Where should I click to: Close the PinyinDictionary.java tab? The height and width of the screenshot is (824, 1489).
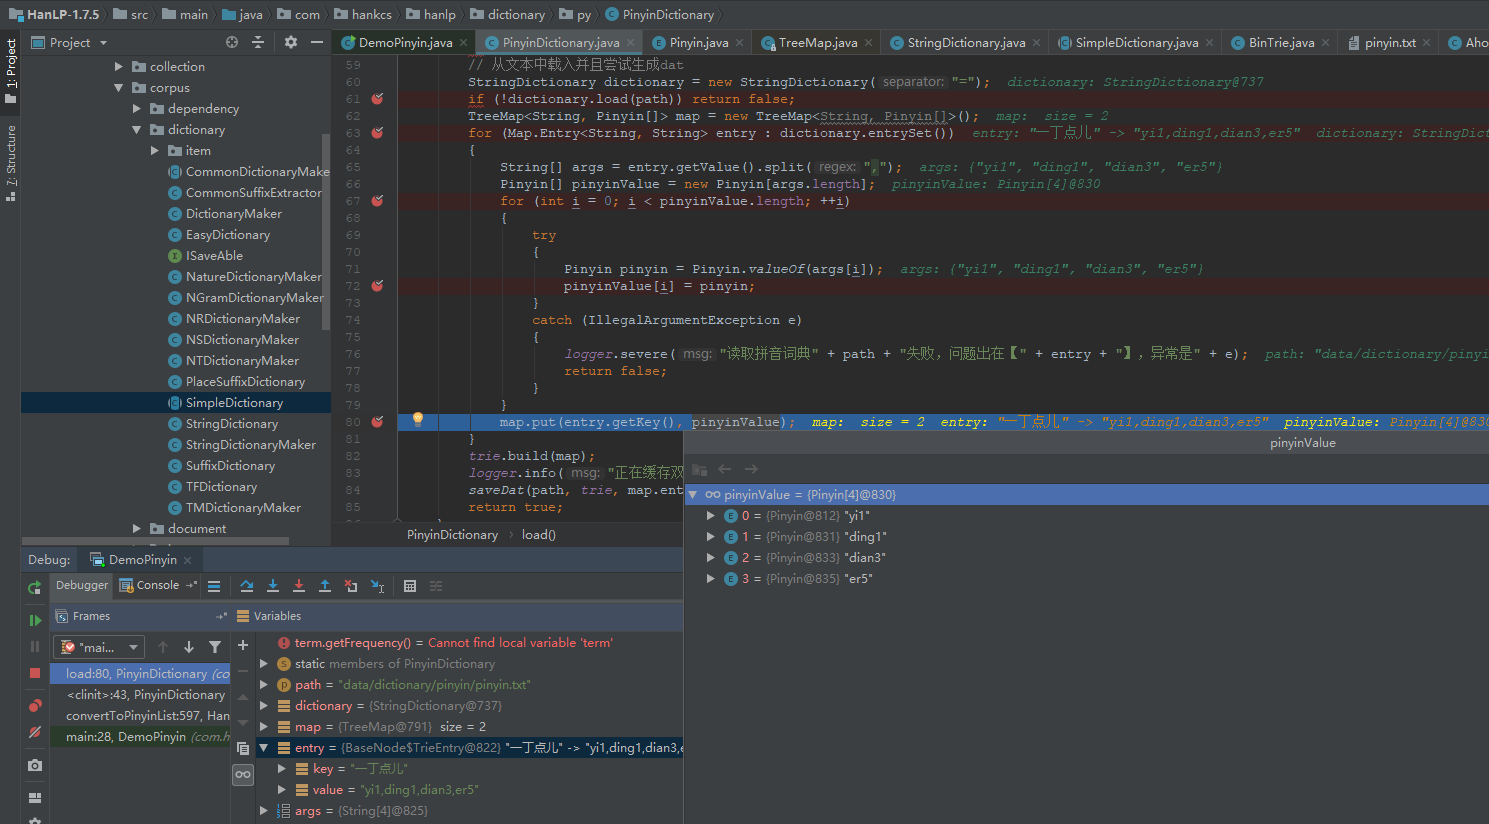pos(631,43)
